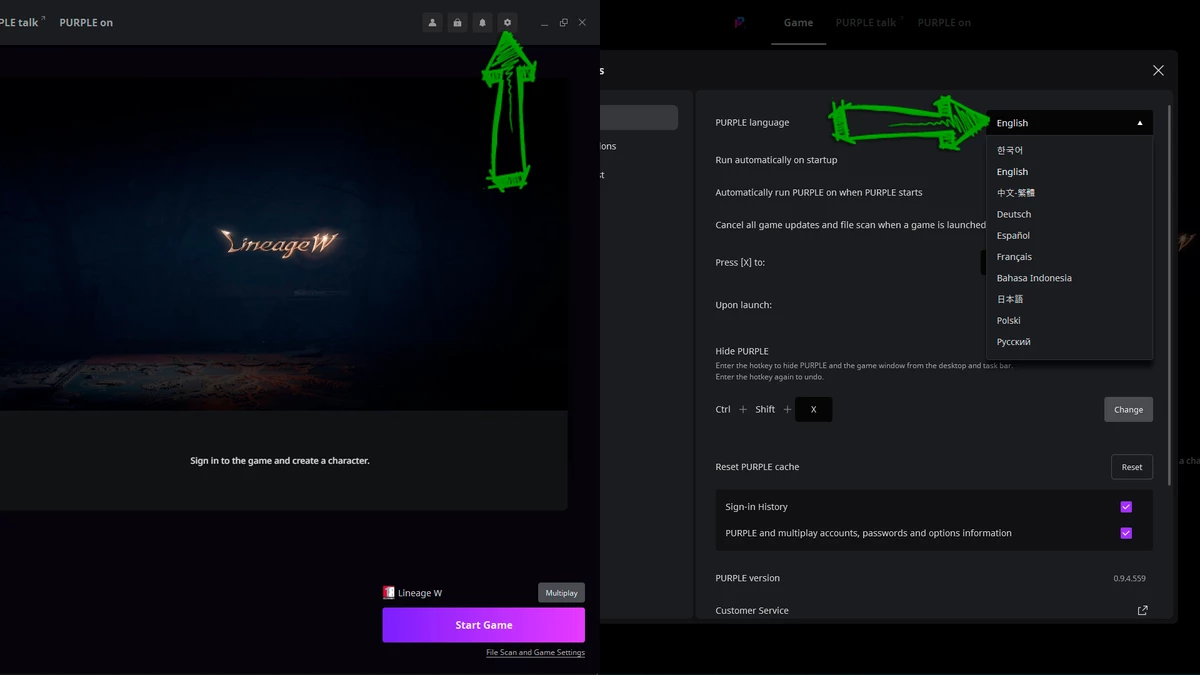Close the settings dialog with X
1200x675 pixels.
(1158, 70)
